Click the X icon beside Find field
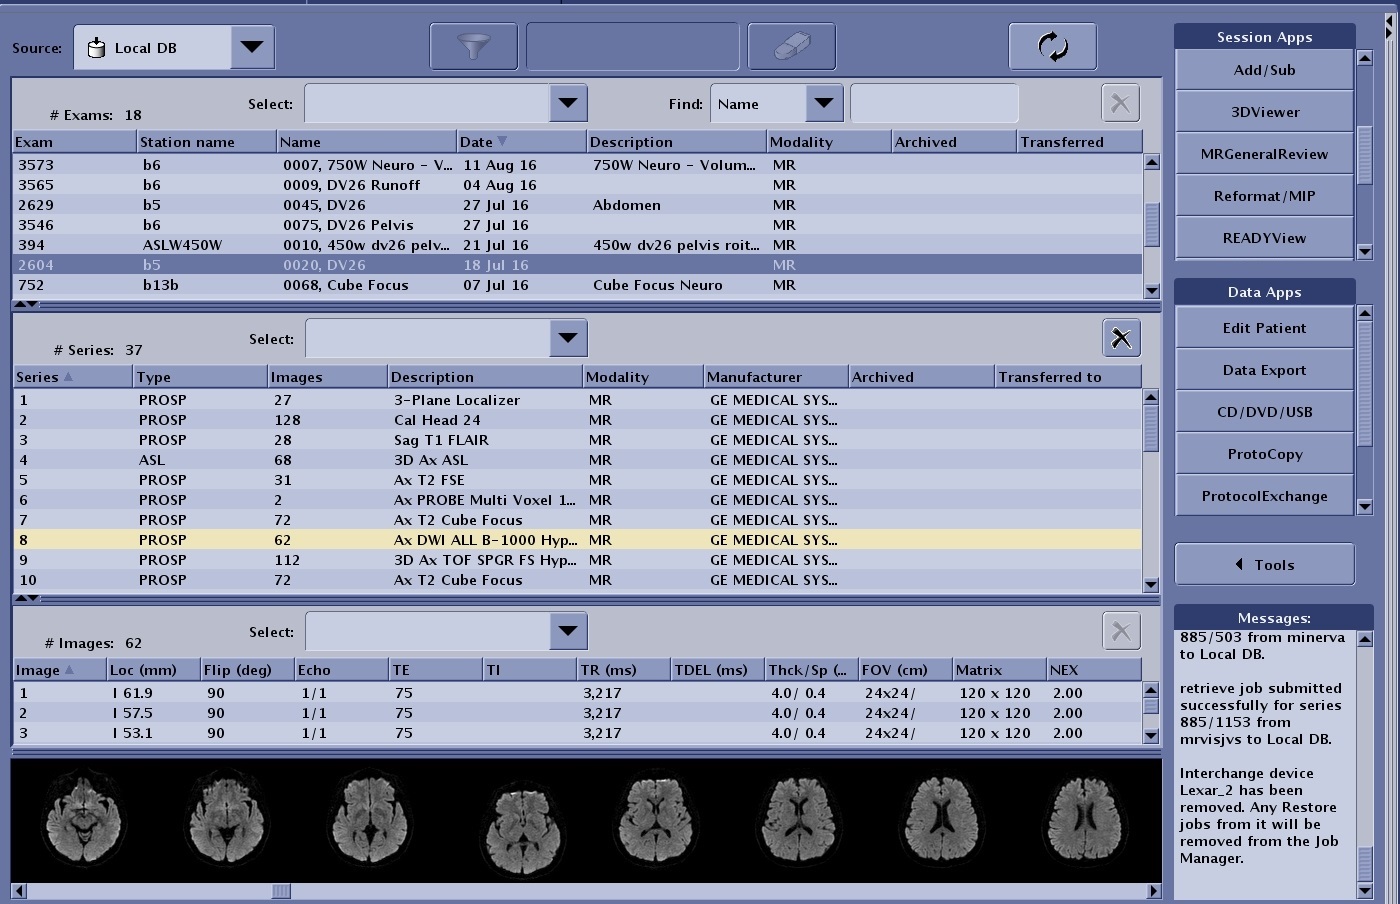Image resolution: width=1400 pixels, height=904 pixels. [1120, 103]
